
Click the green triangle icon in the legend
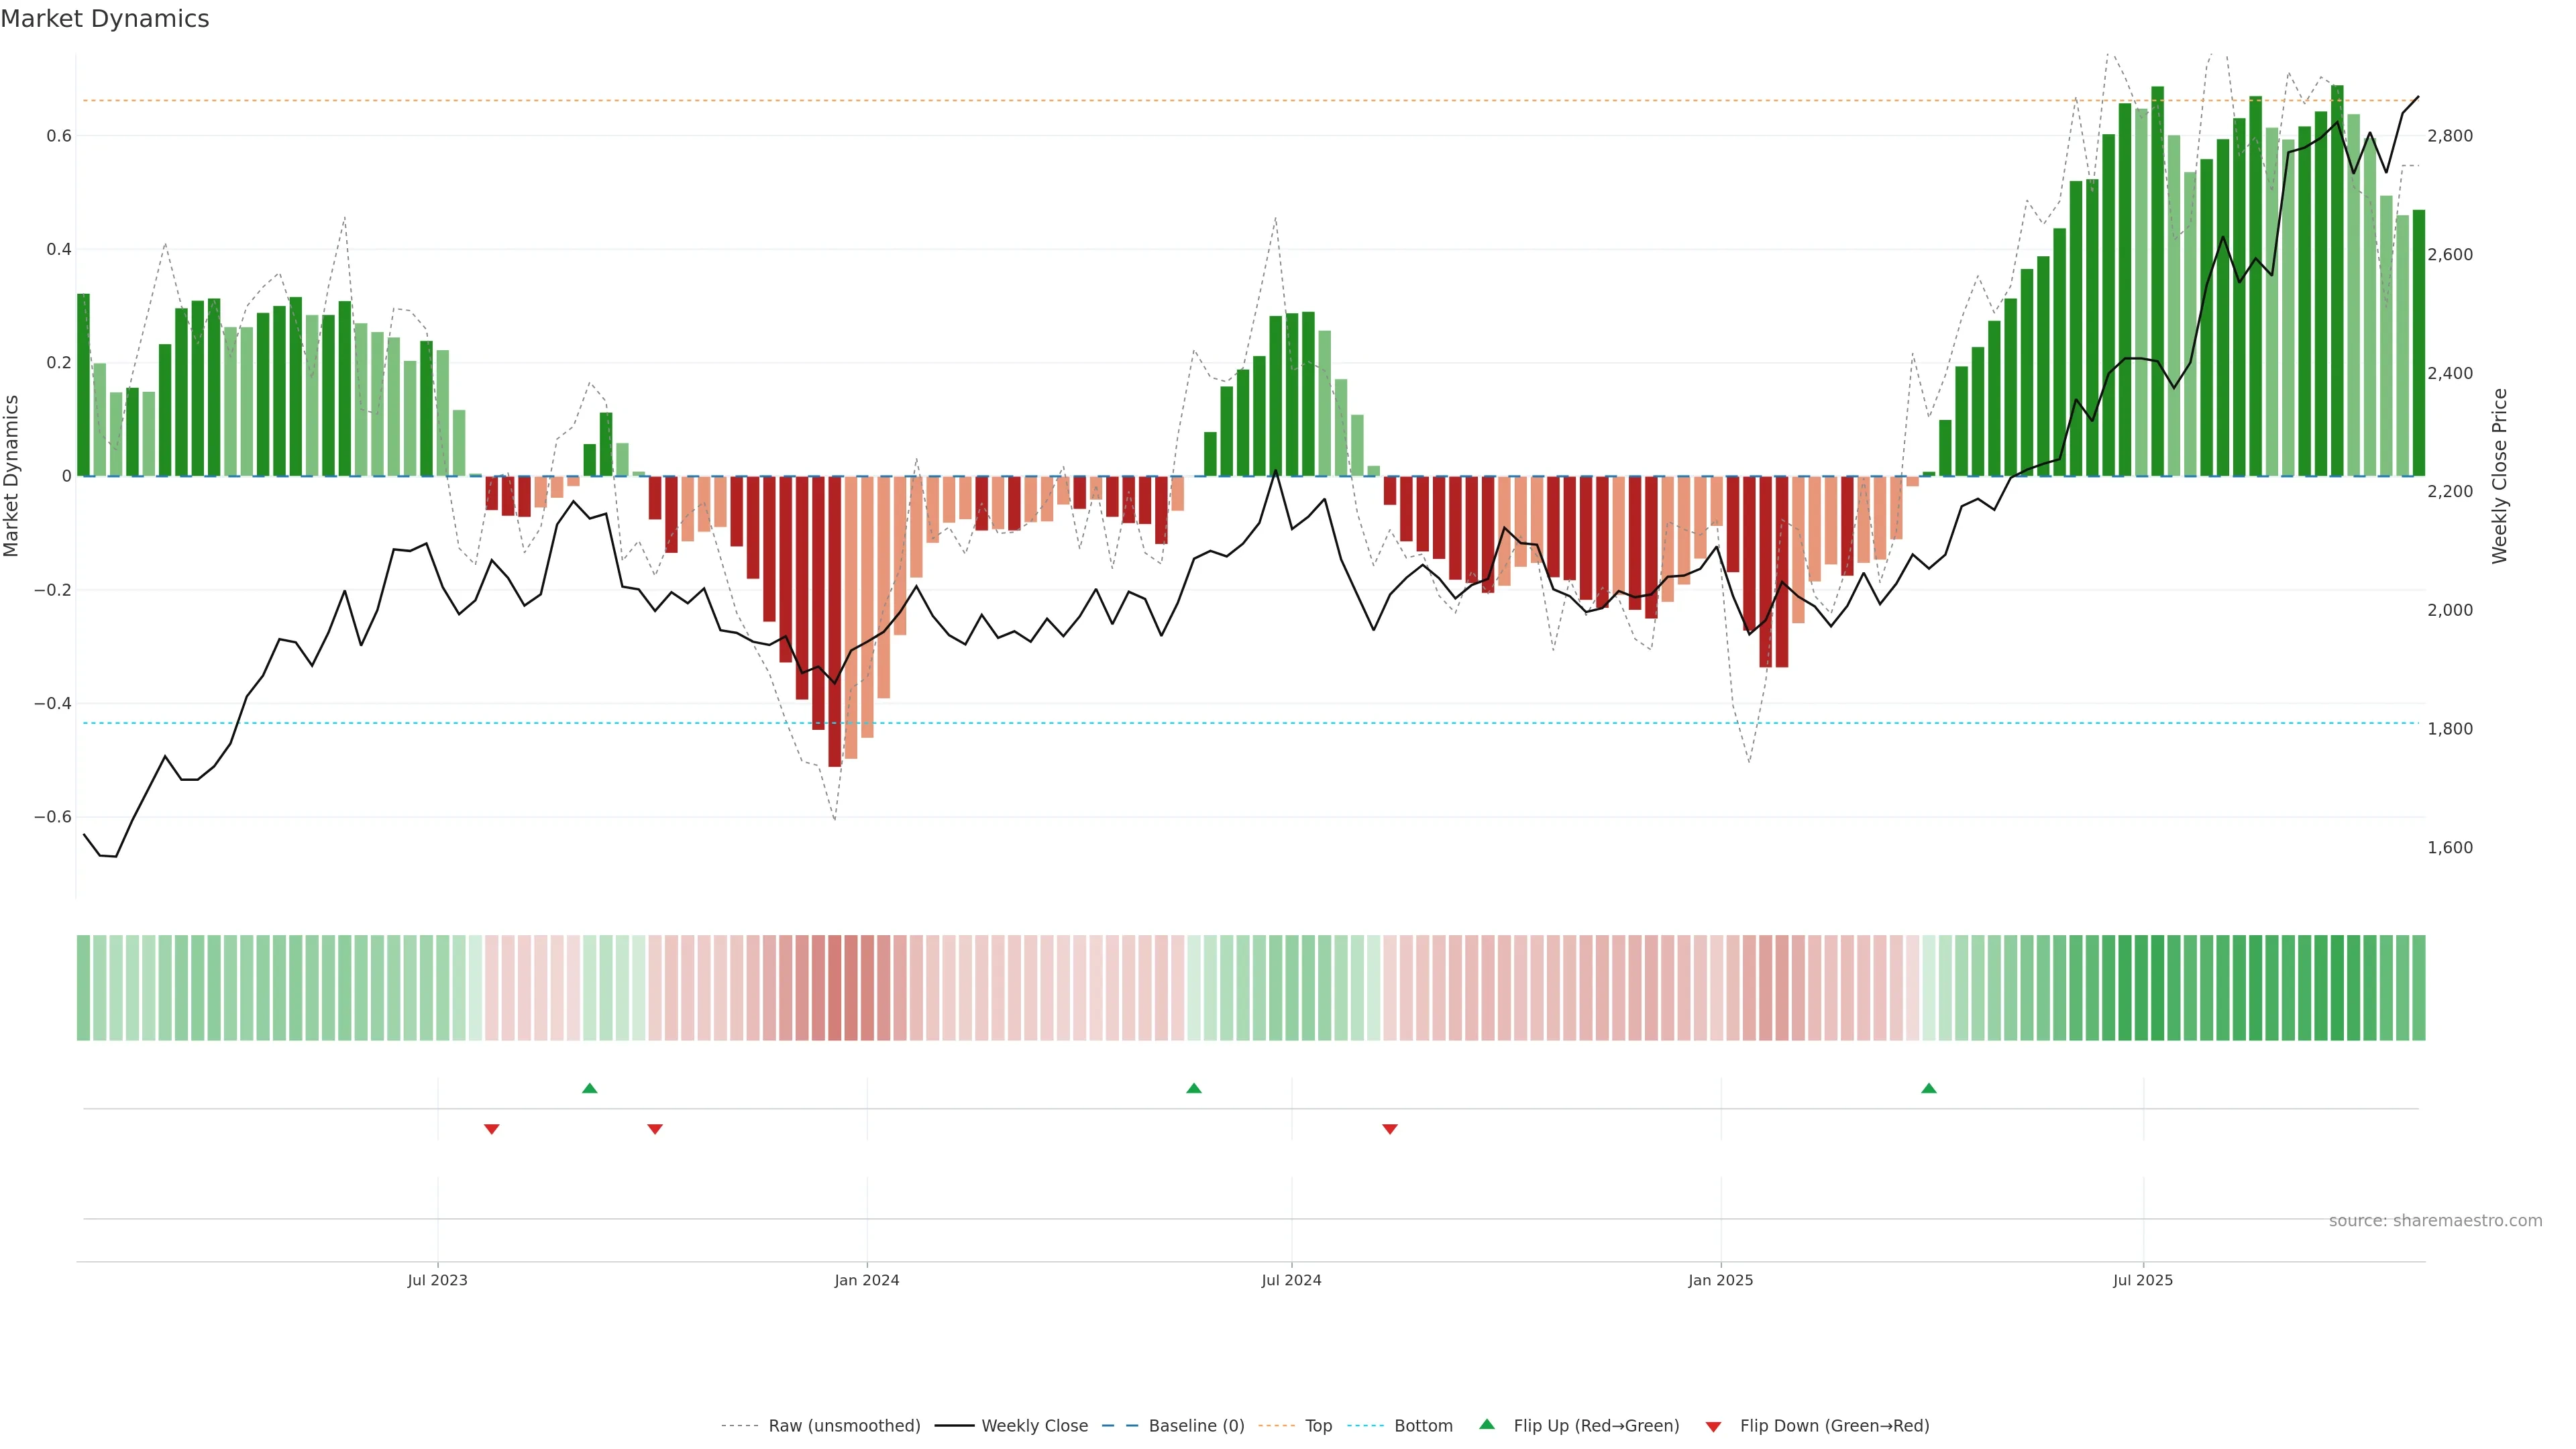click(x=1487, y=1425)
